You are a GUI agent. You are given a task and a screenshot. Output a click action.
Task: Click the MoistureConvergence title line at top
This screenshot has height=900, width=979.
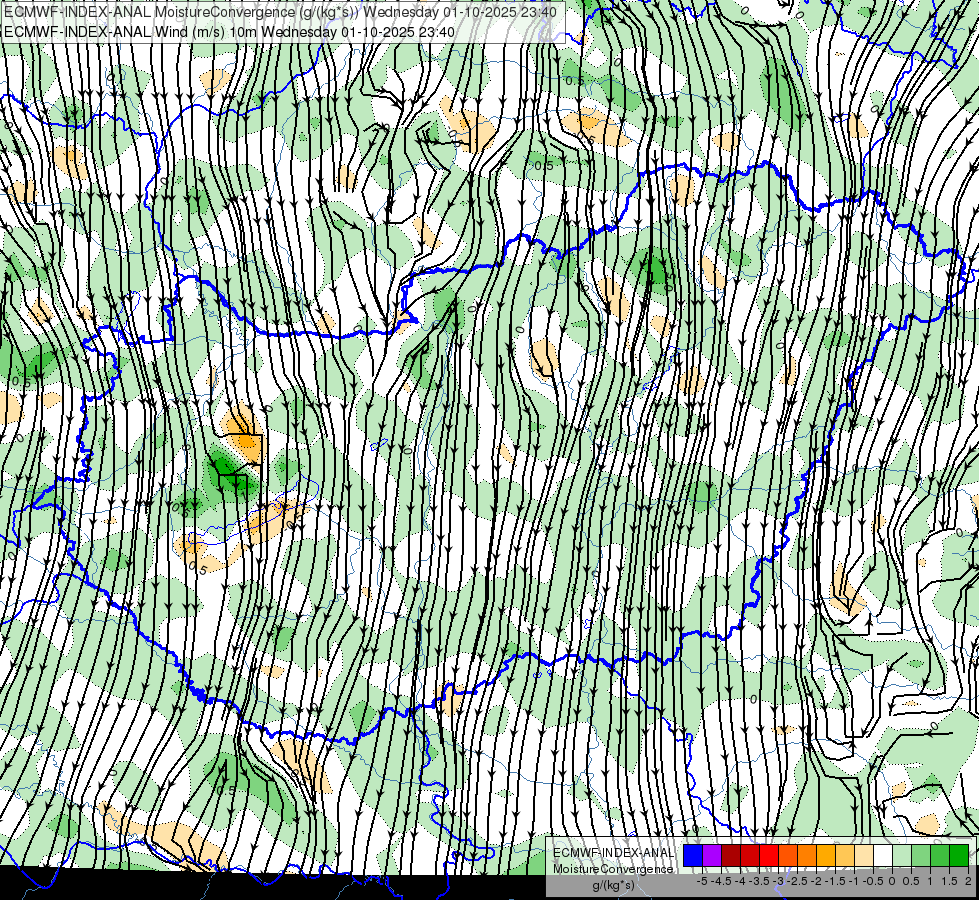pyautogui.click(x=280, y=12)
